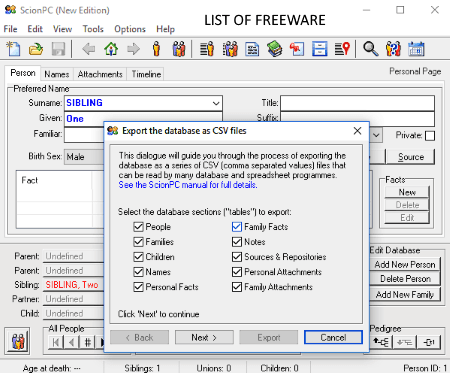Screen dimensions: 450x373
Task: Open the calendar icon in the toolbar
Action: click(416, 49)
